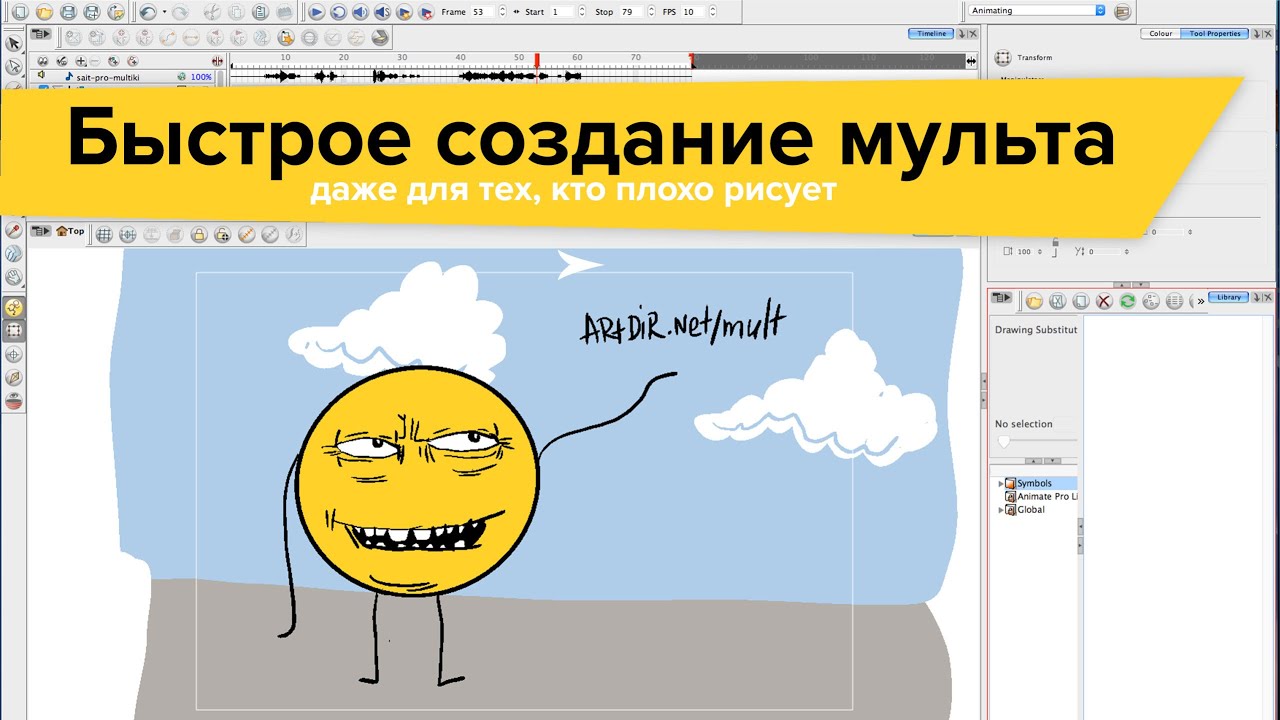1280x720 pixels.
Task: Click the Save As icon
Action: (92, 12)
